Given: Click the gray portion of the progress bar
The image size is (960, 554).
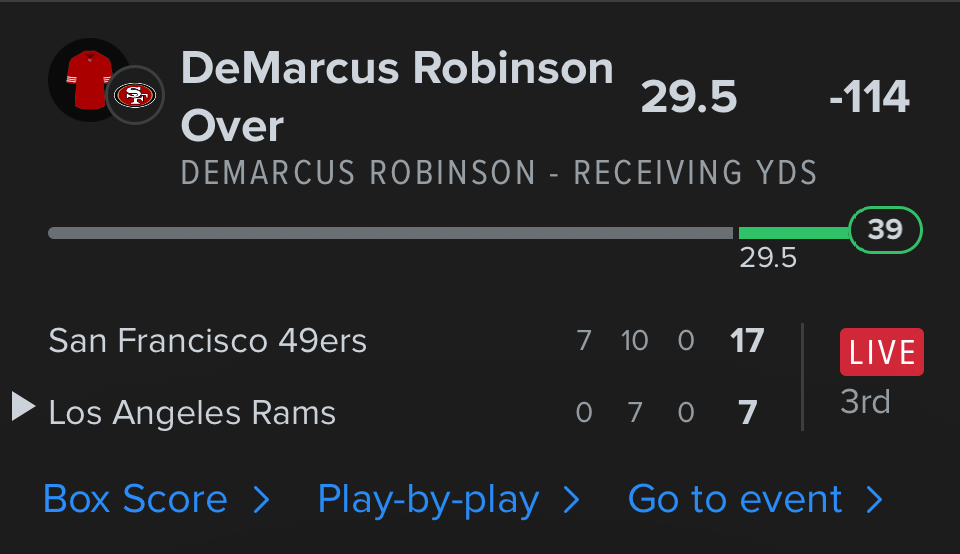Looking at the screenshot, I should [x=390, y=233].
